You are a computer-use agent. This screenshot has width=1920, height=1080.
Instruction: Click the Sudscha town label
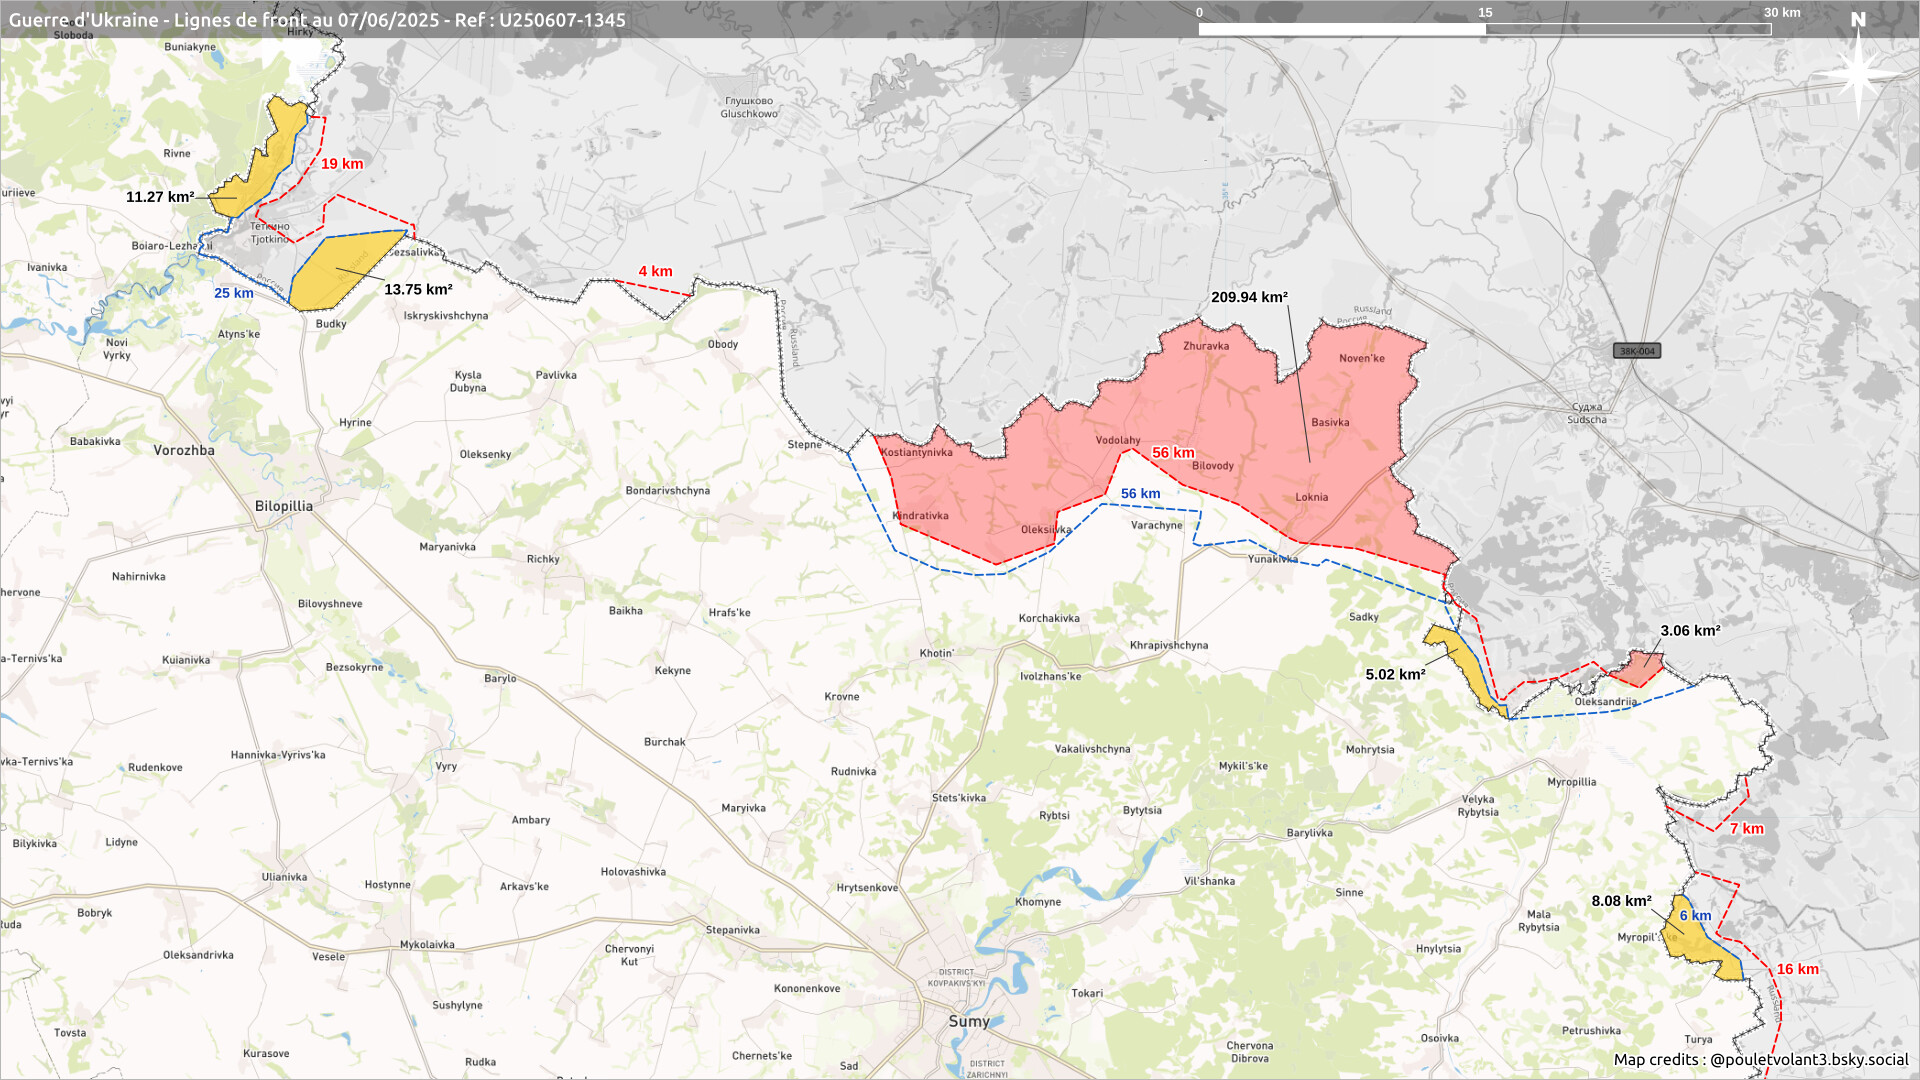(1587, 419)
